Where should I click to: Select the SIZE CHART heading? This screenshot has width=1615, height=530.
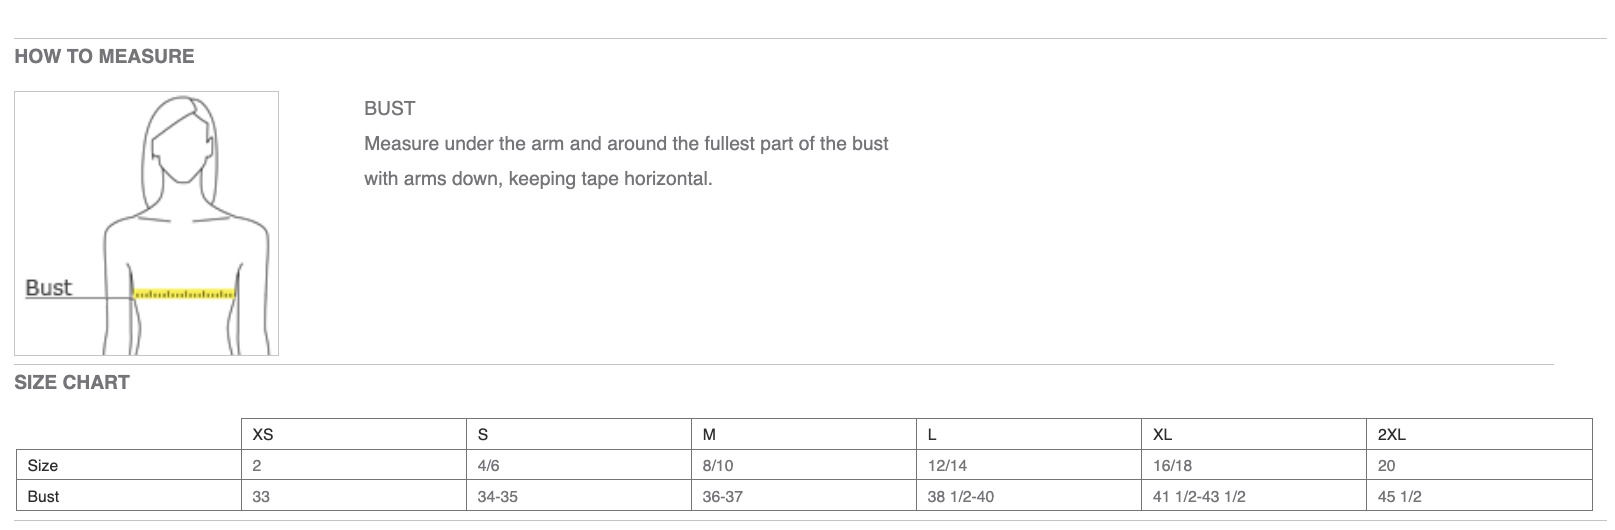point(72,382)
